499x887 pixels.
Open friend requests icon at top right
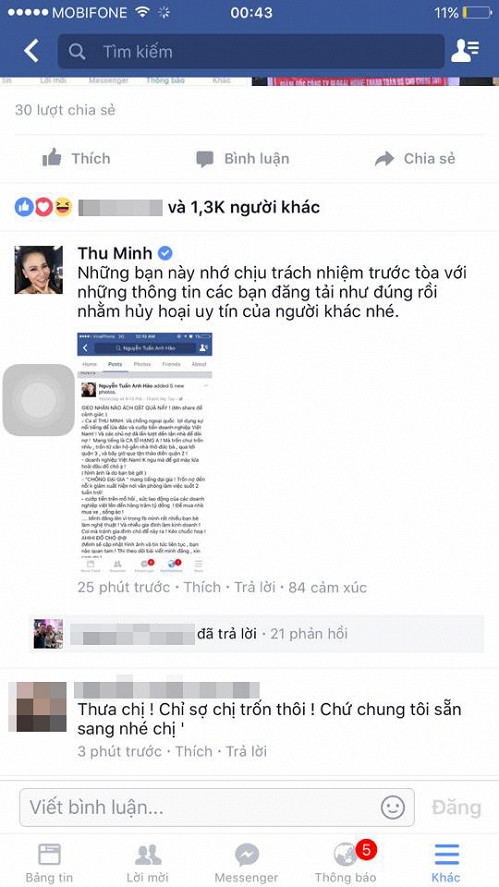(x=465, y=51)
